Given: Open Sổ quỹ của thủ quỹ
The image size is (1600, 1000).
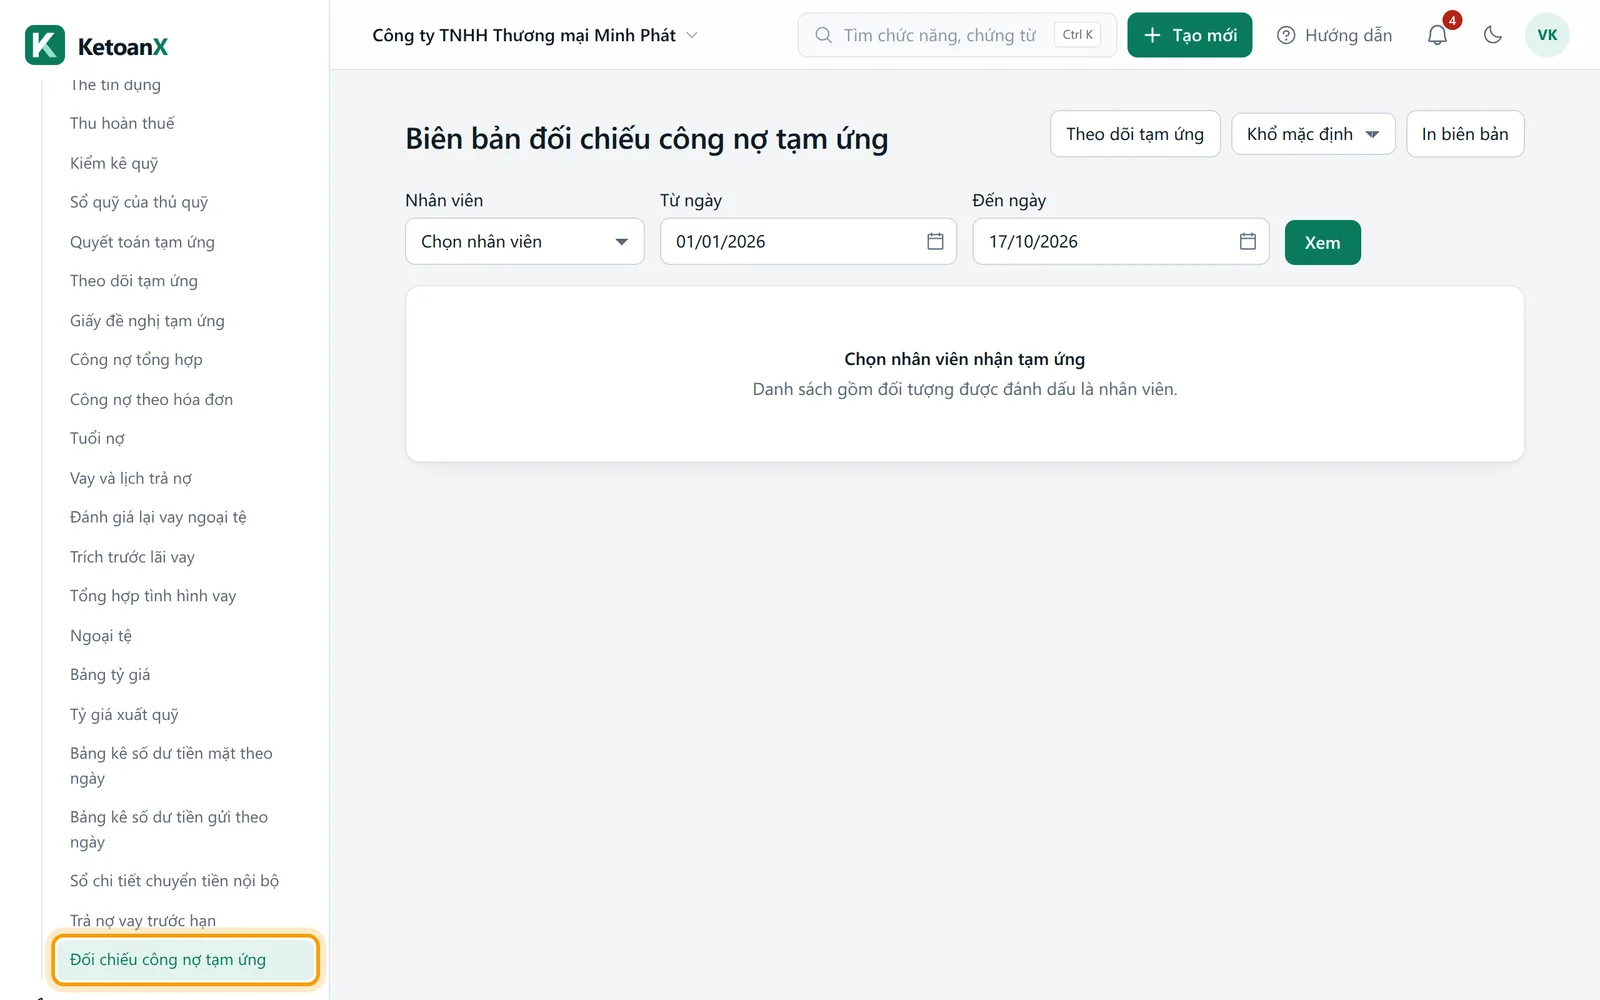Looking at the screenshot, I should tap(139, 202).
